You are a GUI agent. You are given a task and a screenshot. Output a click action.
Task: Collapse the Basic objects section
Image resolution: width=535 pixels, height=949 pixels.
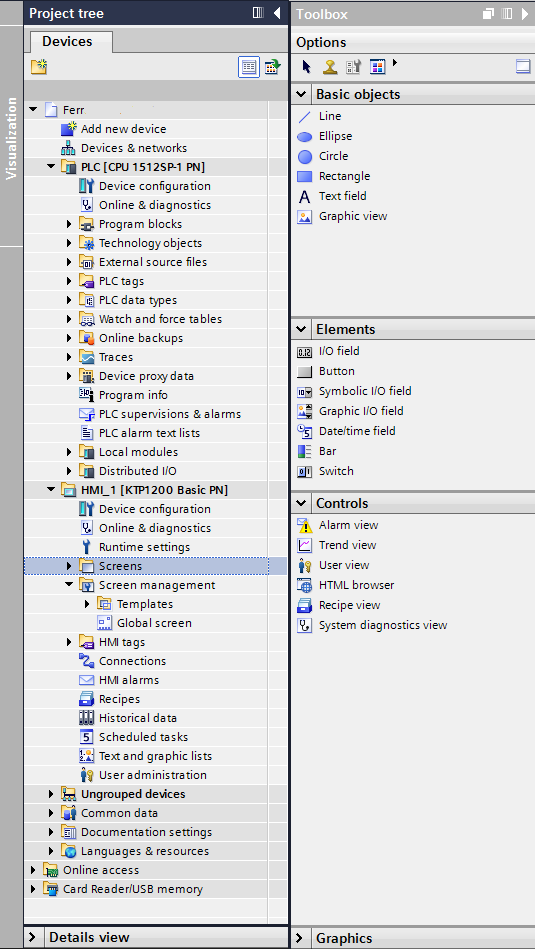pyautogui.click(x=301, y=94)
